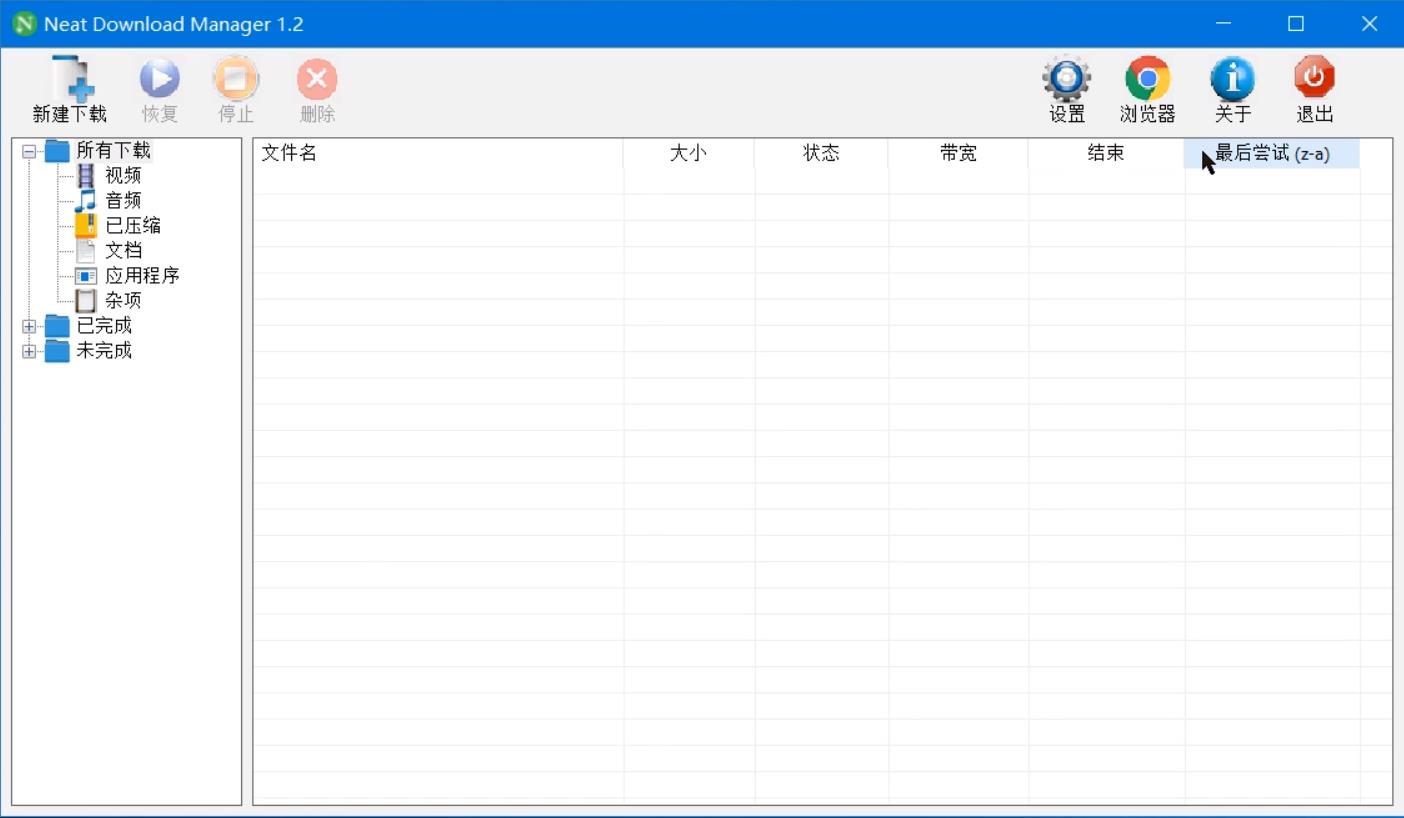The width and height of the screenshot is (1404, 818).
Task: Click the 删除 delete button
Action: [x=317, y=90]
